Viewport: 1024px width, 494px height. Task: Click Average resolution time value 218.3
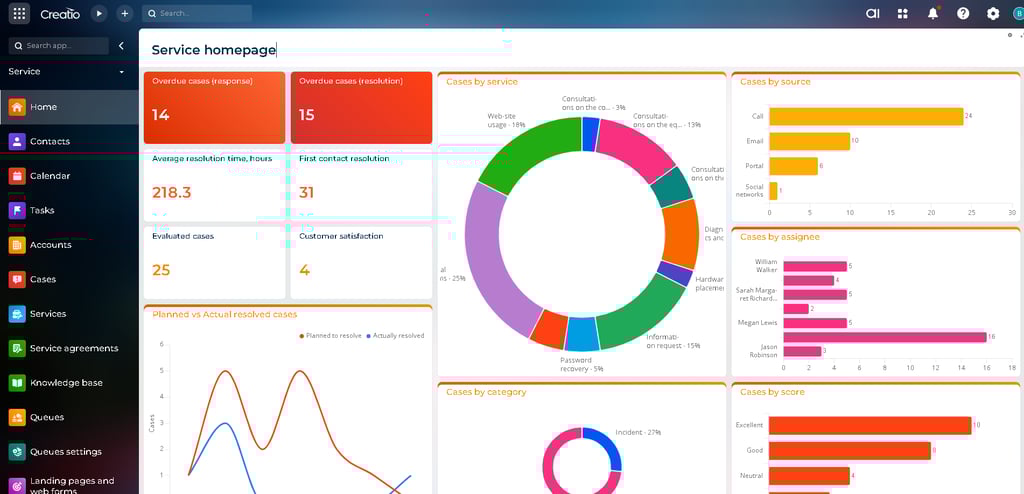point(172,193)
